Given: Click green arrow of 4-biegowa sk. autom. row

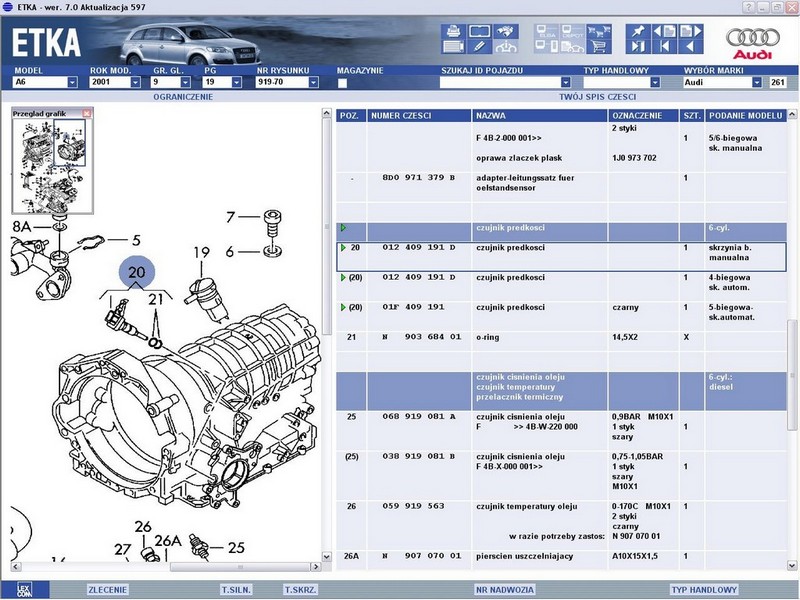Looking at the screenshot, I should click(343, 278).
